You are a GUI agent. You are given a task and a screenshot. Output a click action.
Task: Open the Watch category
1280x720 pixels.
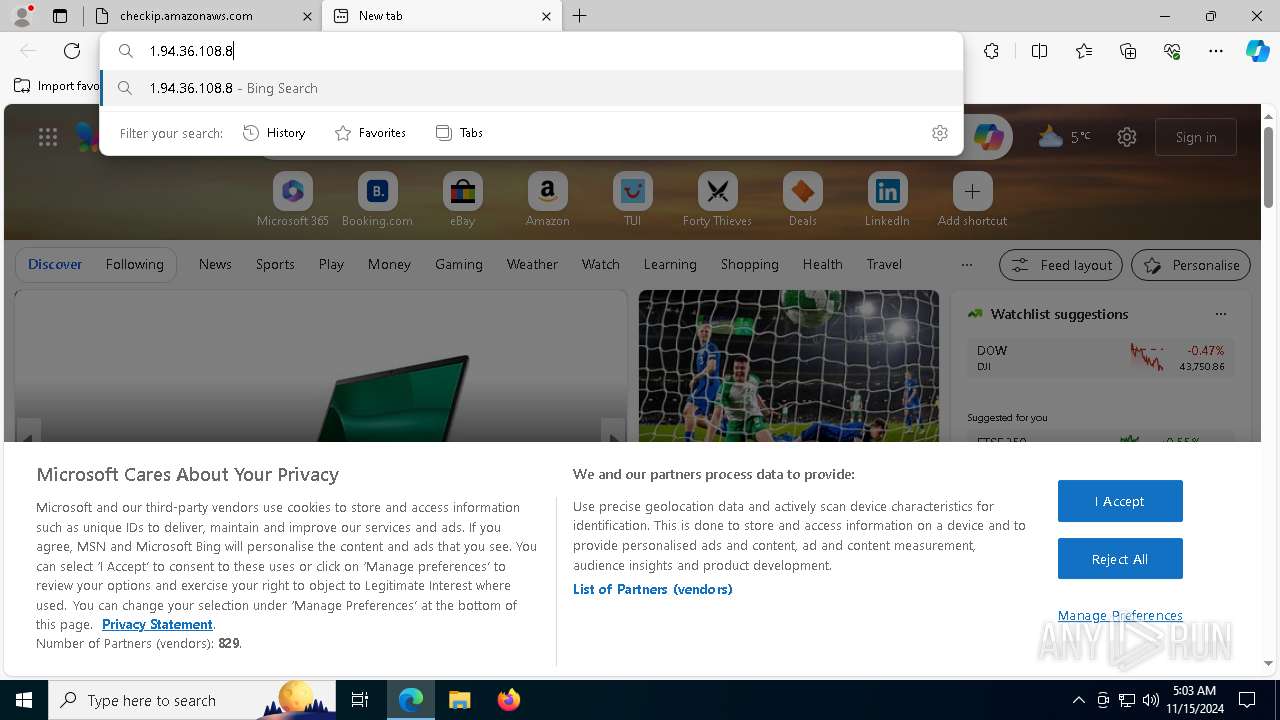click(x=601, y=264)
